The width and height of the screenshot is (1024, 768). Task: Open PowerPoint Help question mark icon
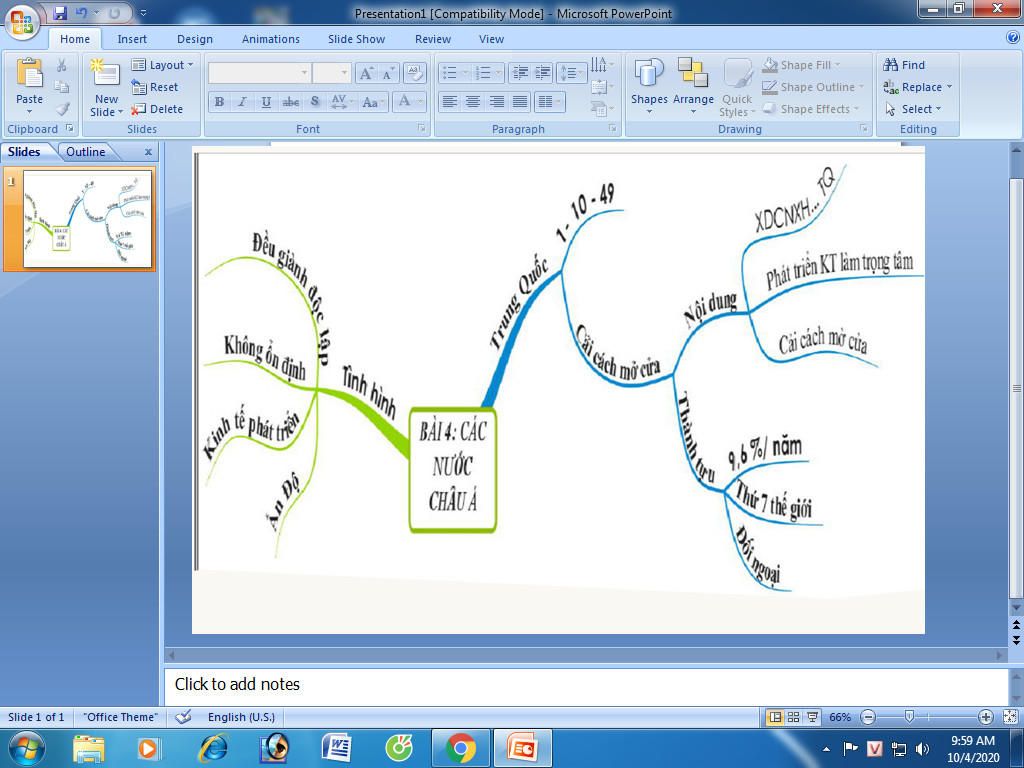point(1013,38)
